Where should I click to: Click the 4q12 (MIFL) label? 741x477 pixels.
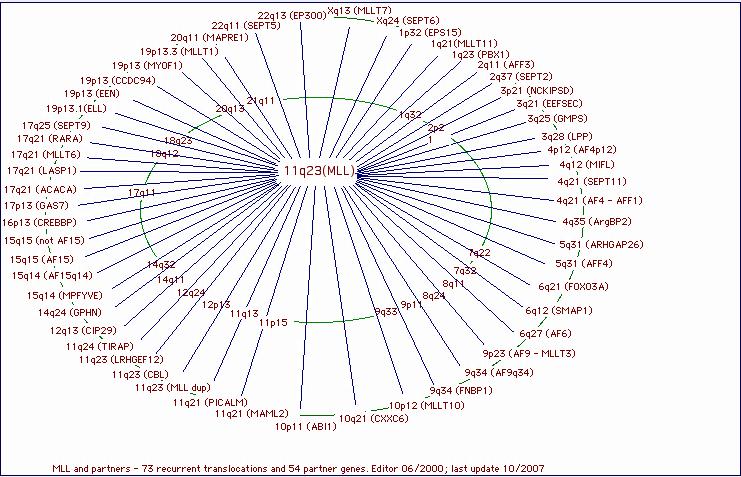point(587,165)
